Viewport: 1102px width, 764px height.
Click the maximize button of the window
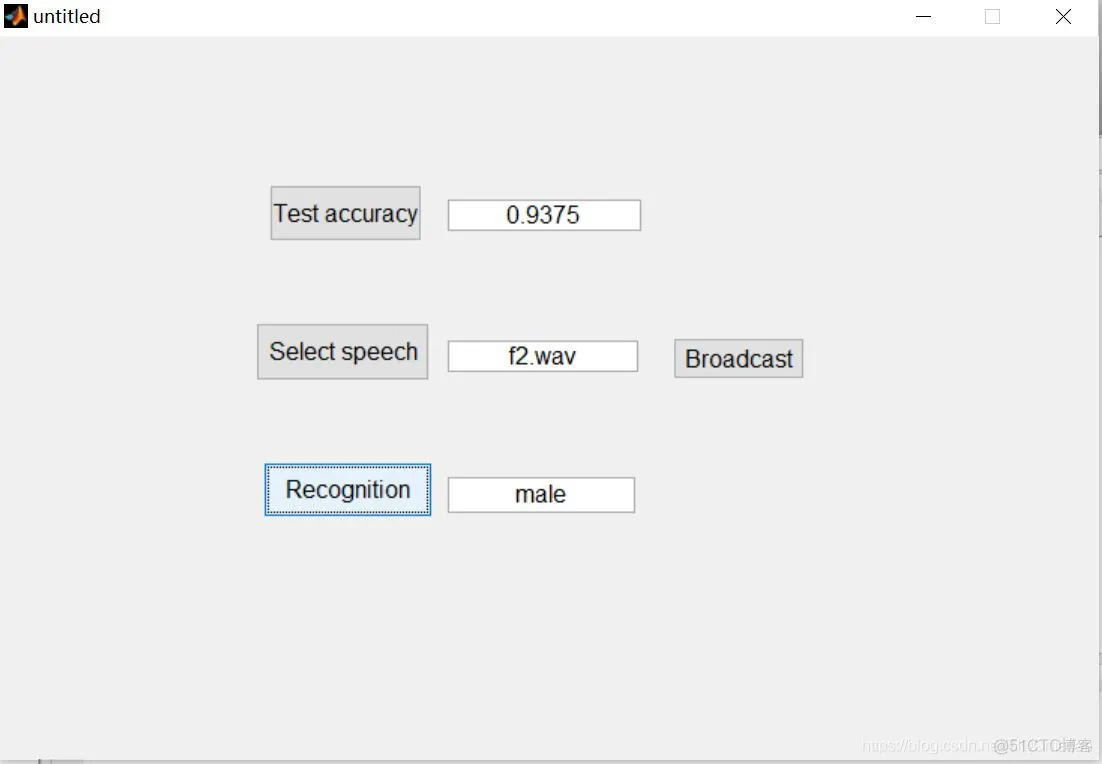(991, 16)
